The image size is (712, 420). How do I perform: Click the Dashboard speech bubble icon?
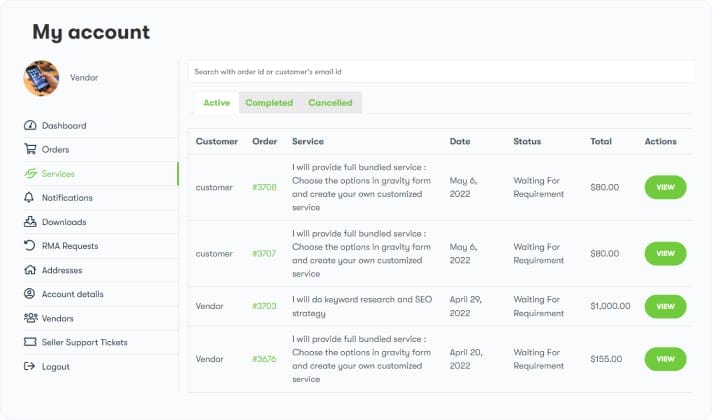(x=30, y=126)
